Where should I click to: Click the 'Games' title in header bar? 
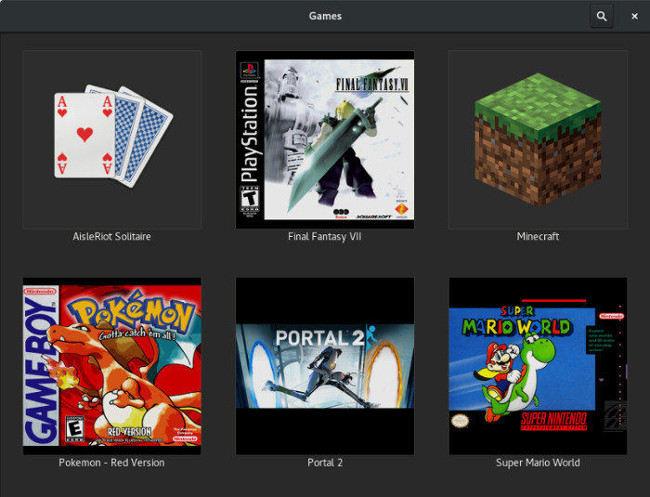pos(325,16)
